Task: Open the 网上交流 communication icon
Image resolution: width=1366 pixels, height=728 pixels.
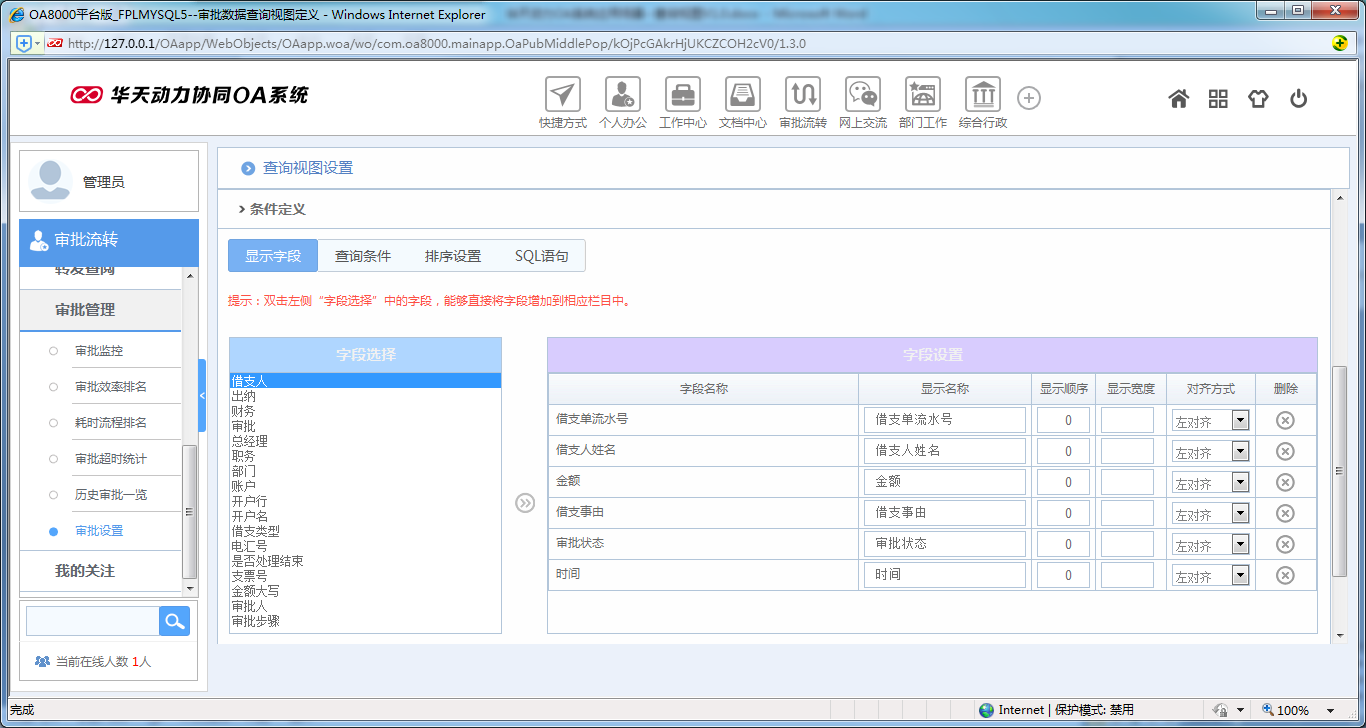Action: pyautogui.click(x=862, y=97)
